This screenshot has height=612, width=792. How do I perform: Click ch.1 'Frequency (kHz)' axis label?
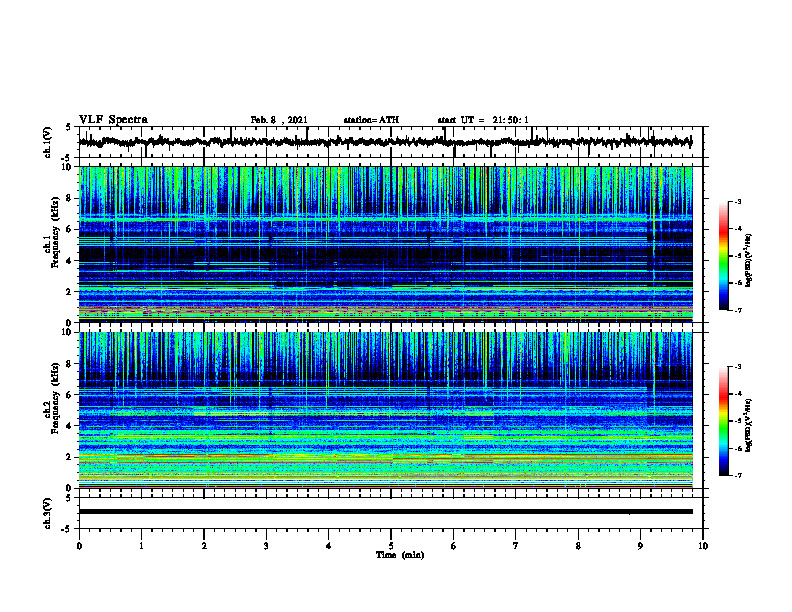point(55,231)
